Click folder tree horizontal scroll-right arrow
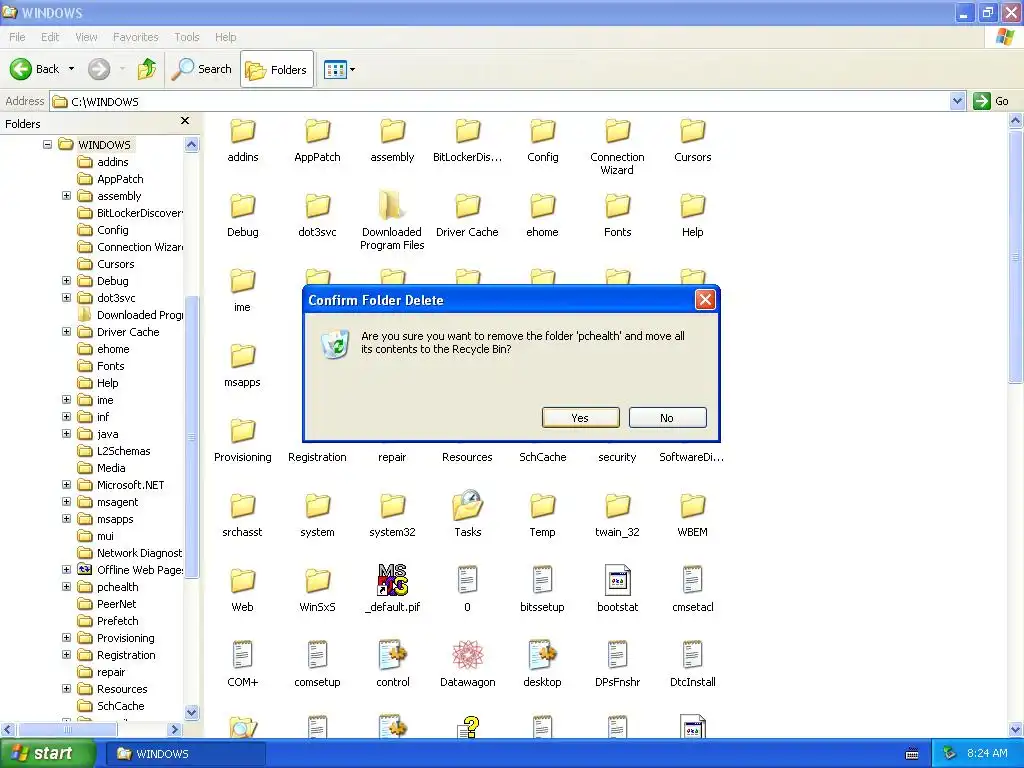 coord(174,729)
